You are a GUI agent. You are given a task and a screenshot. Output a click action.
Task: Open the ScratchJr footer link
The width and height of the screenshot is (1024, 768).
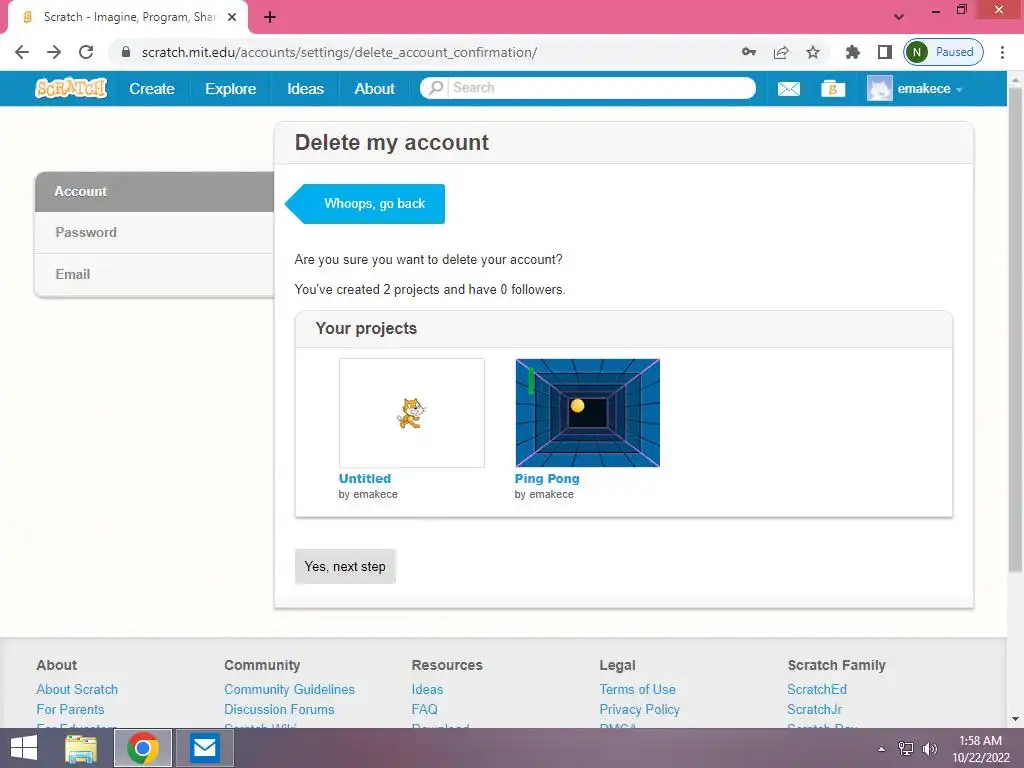click(x=814, y=709)
